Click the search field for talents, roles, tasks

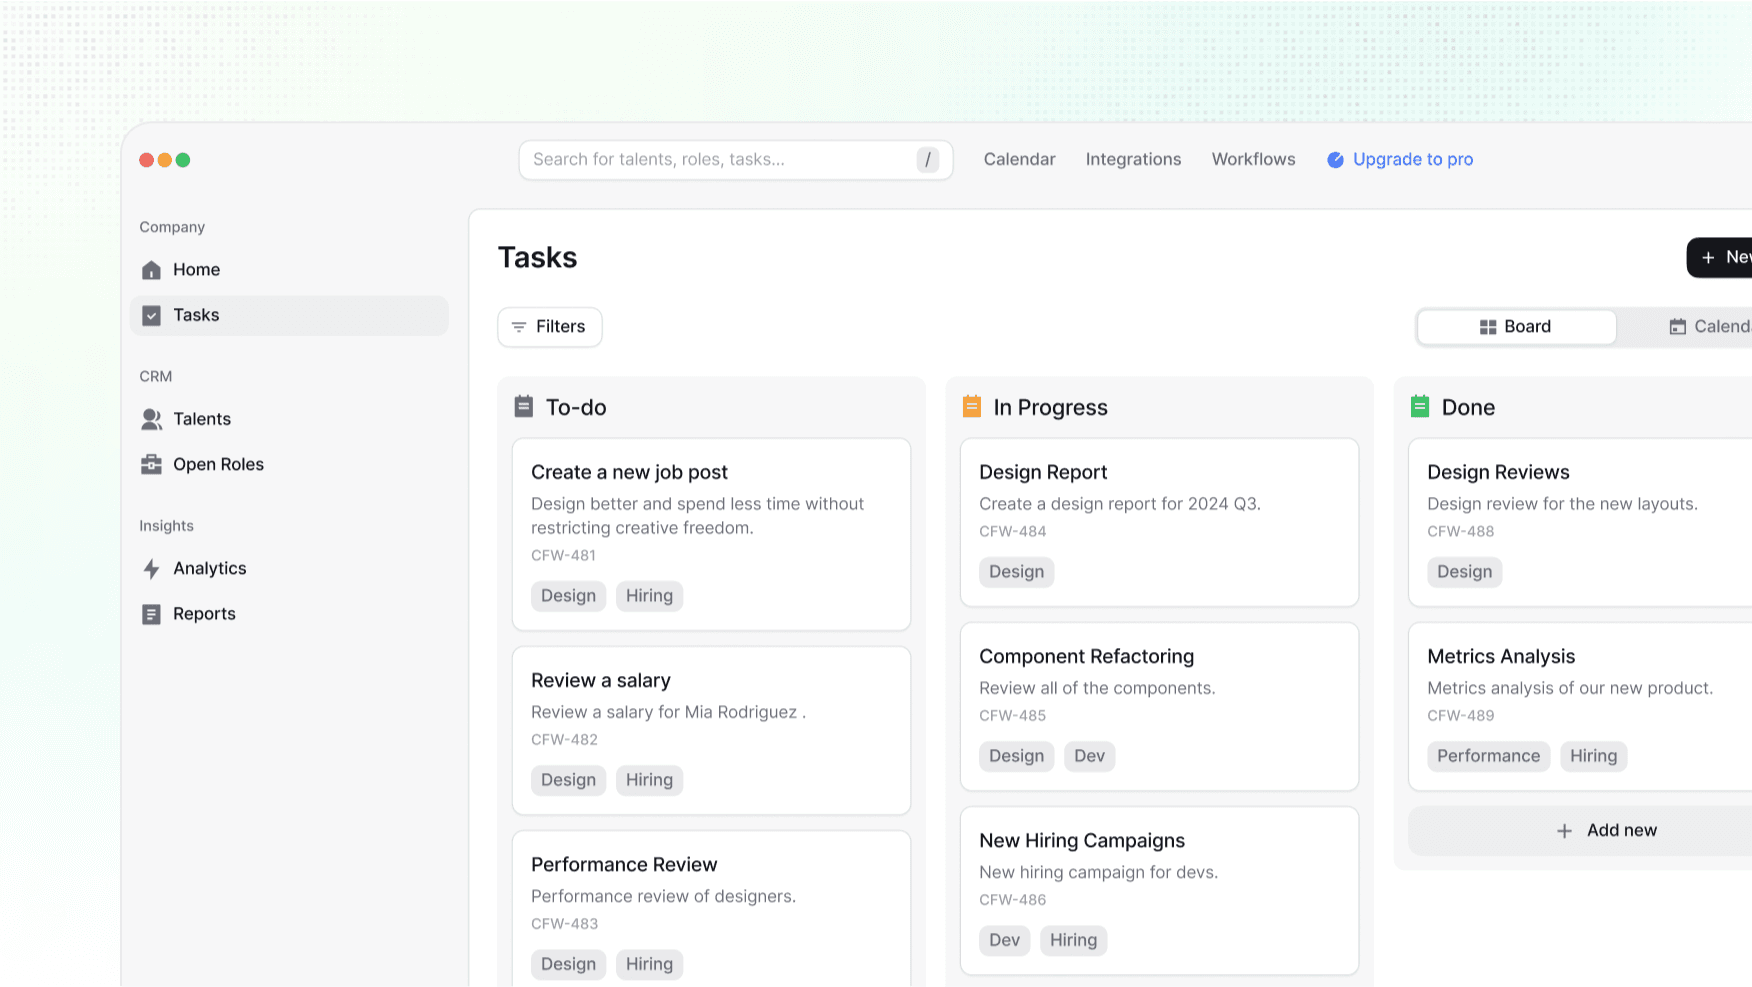[x=720, y=160]
